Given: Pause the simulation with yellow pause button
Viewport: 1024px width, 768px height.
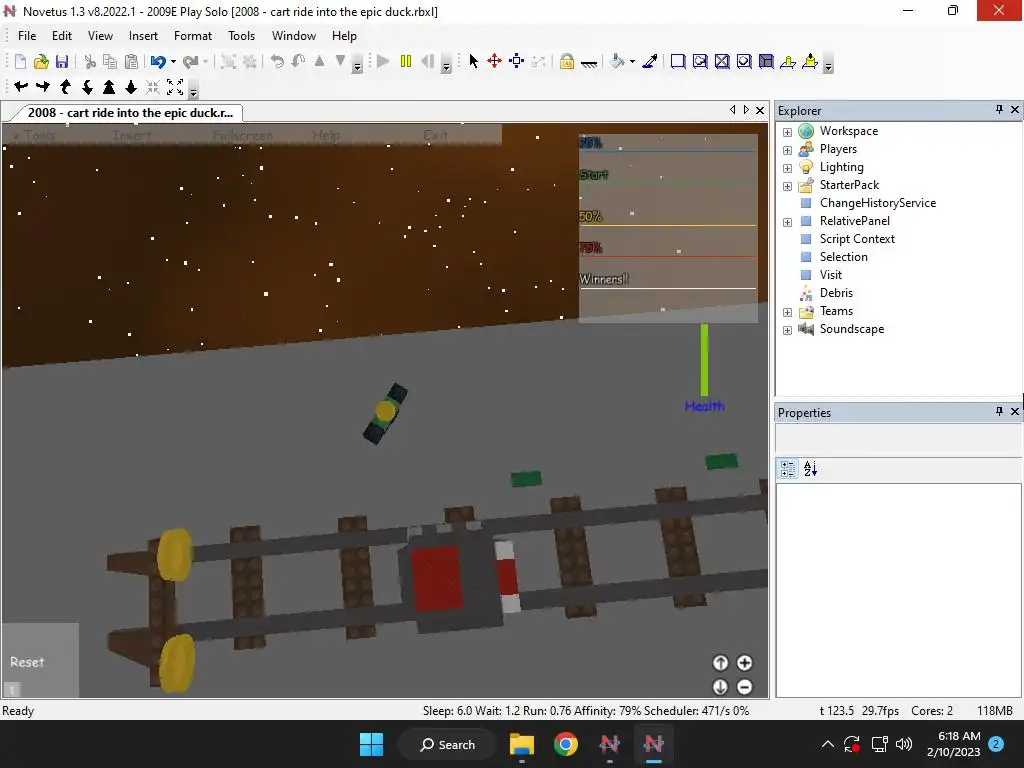Looking at the screenshot, I should 406,61.
